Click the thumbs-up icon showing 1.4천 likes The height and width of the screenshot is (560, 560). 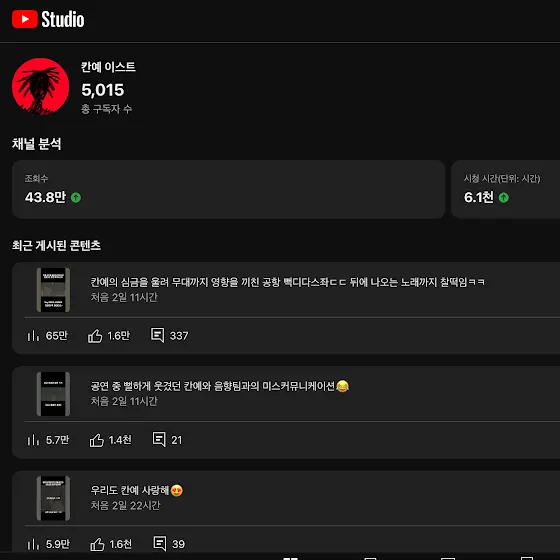coord(96,440)
